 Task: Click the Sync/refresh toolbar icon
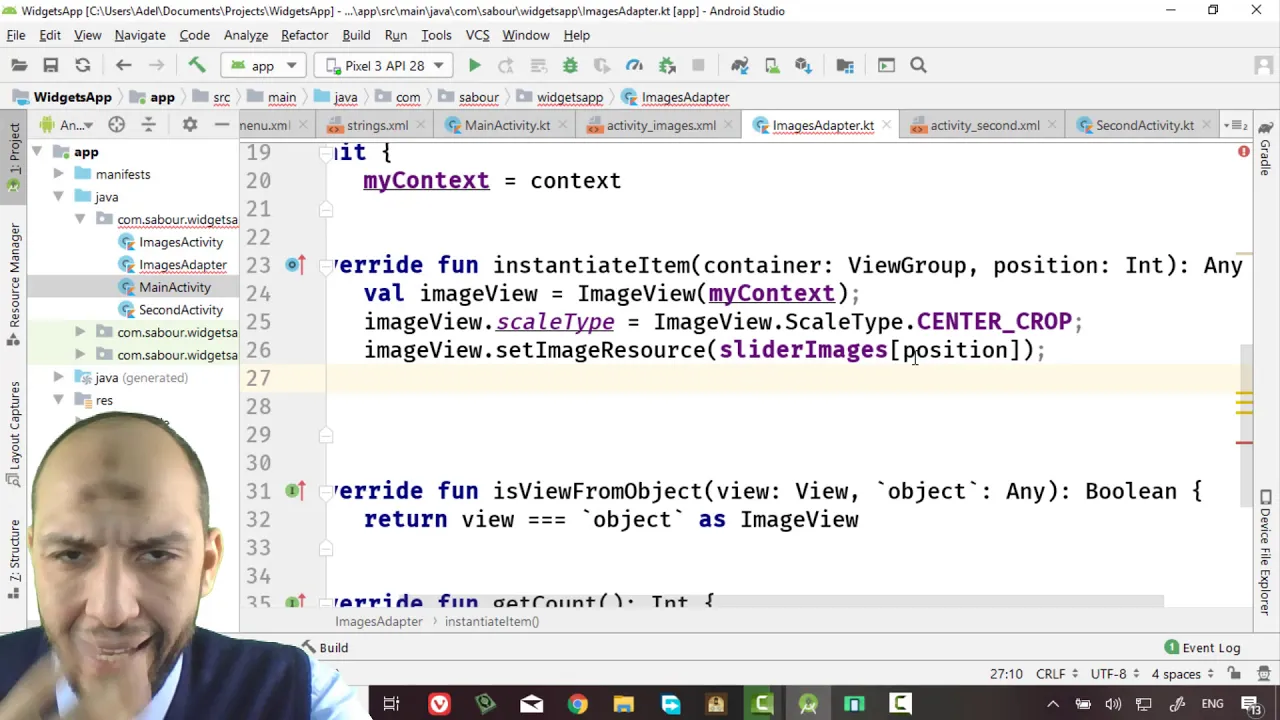click(83, 66)
